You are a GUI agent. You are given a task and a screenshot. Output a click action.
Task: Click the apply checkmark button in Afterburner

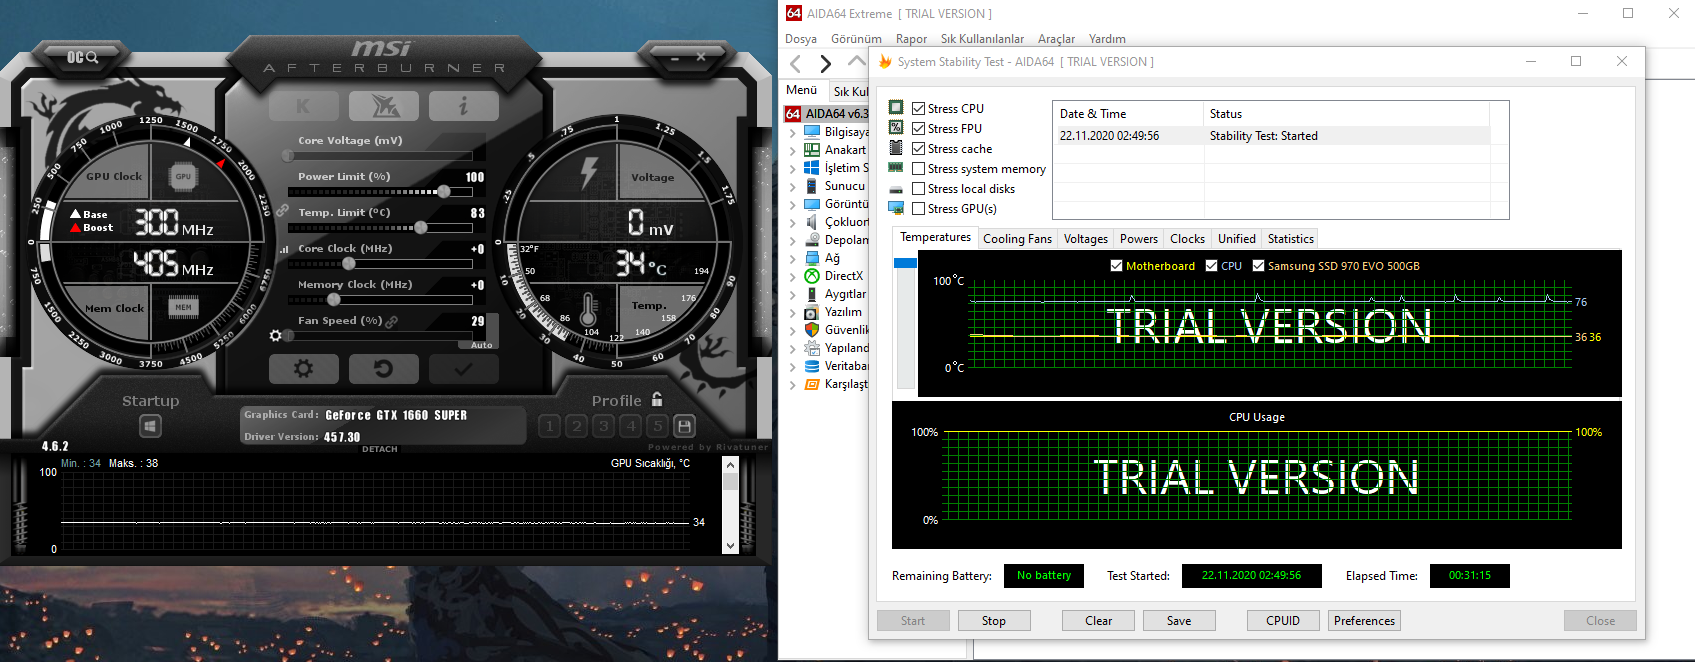point(463,369)
